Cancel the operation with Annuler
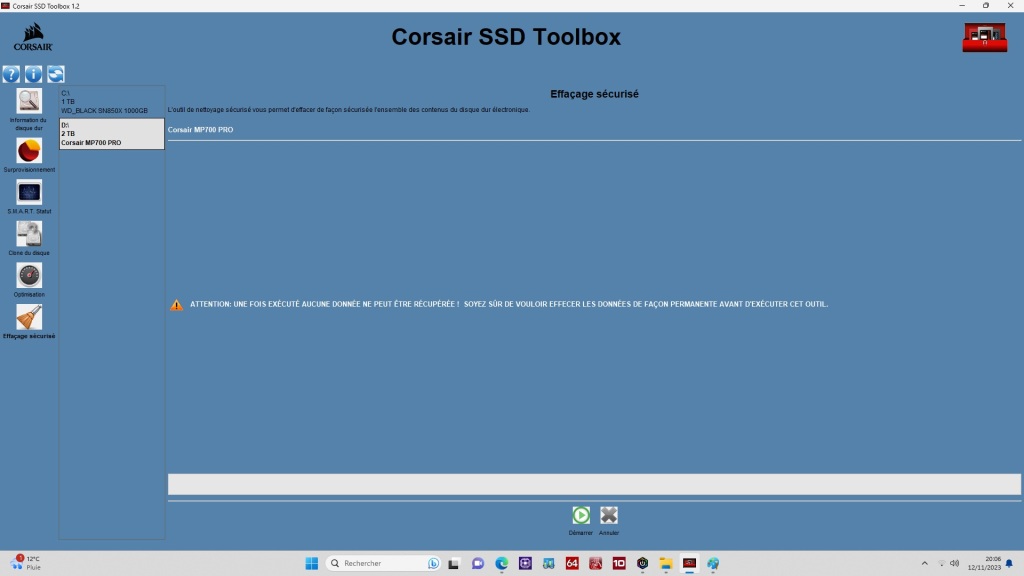Screen dimensions: 1024x576 point(608,514)
